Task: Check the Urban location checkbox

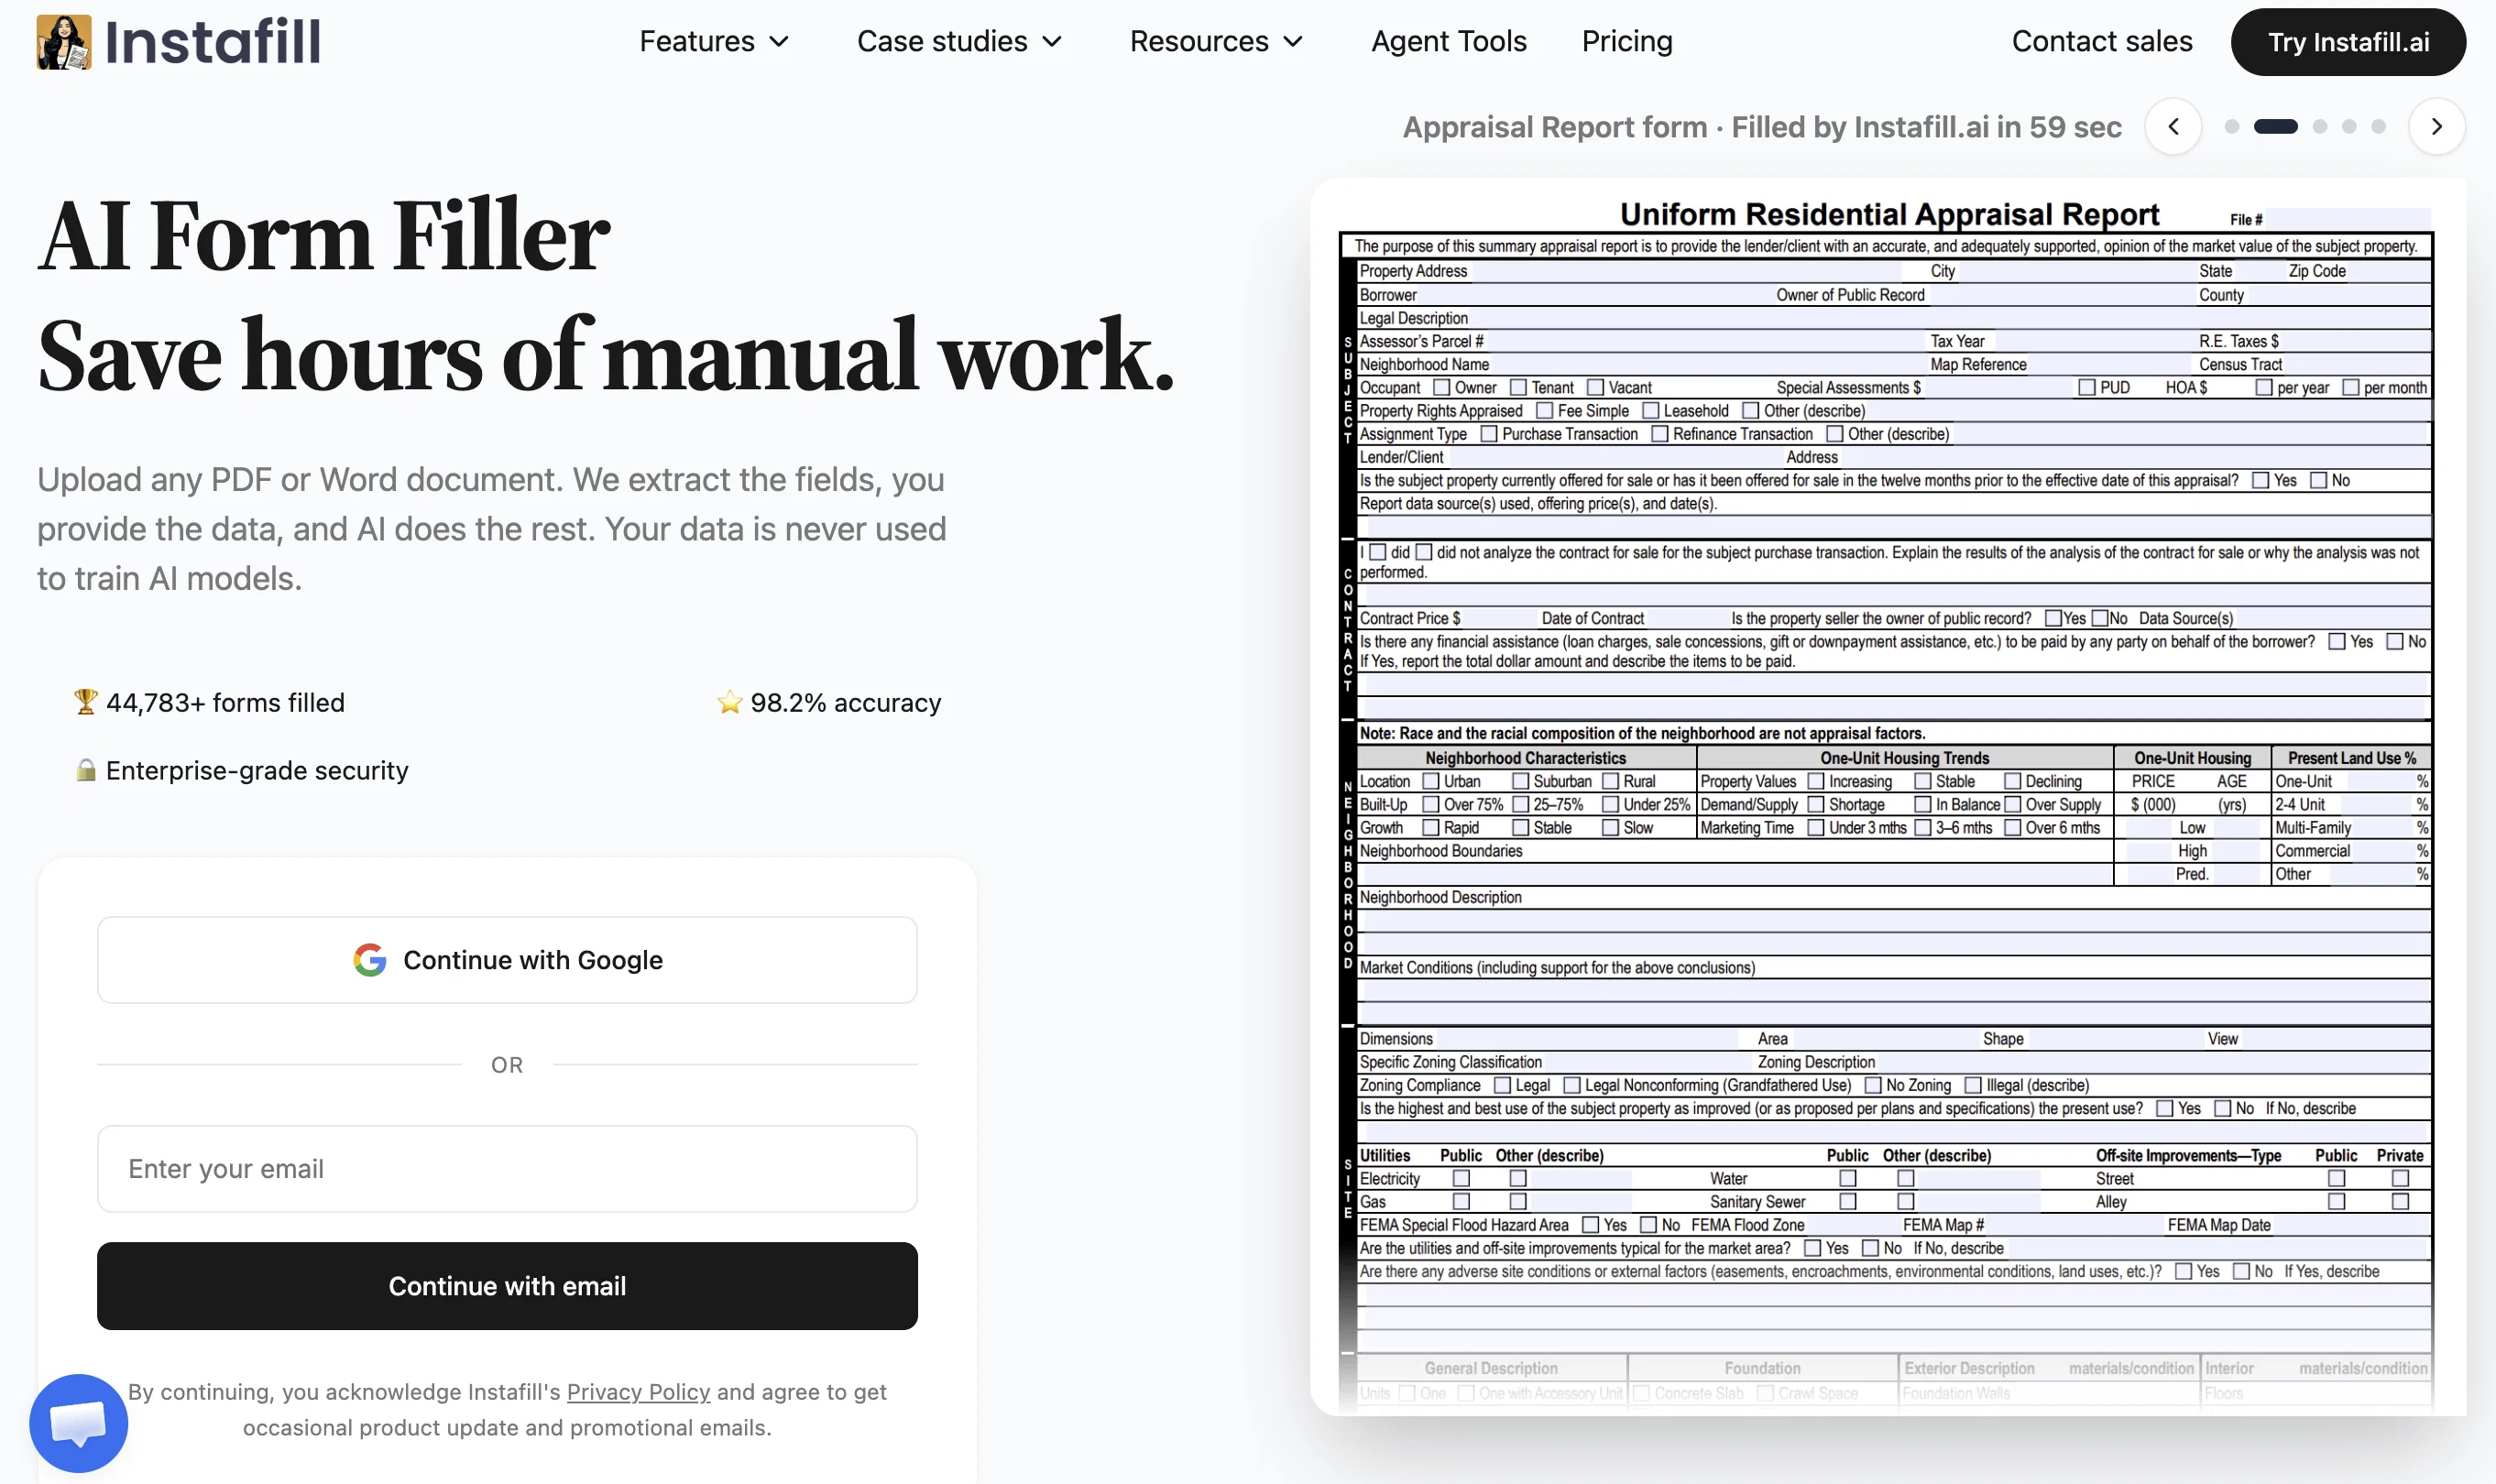Action: tap(1431, 781)
